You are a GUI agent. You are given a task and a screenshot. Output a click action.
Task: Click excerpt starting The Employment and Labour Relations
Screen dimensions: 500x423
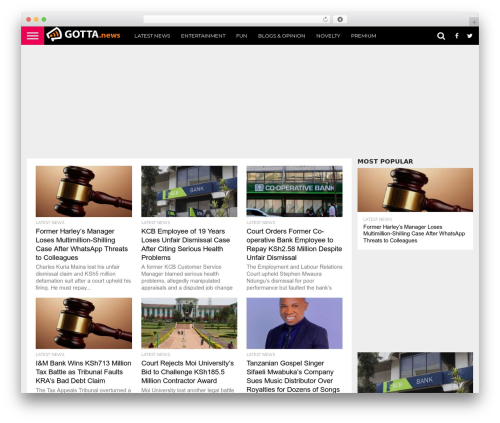(294, 277)
